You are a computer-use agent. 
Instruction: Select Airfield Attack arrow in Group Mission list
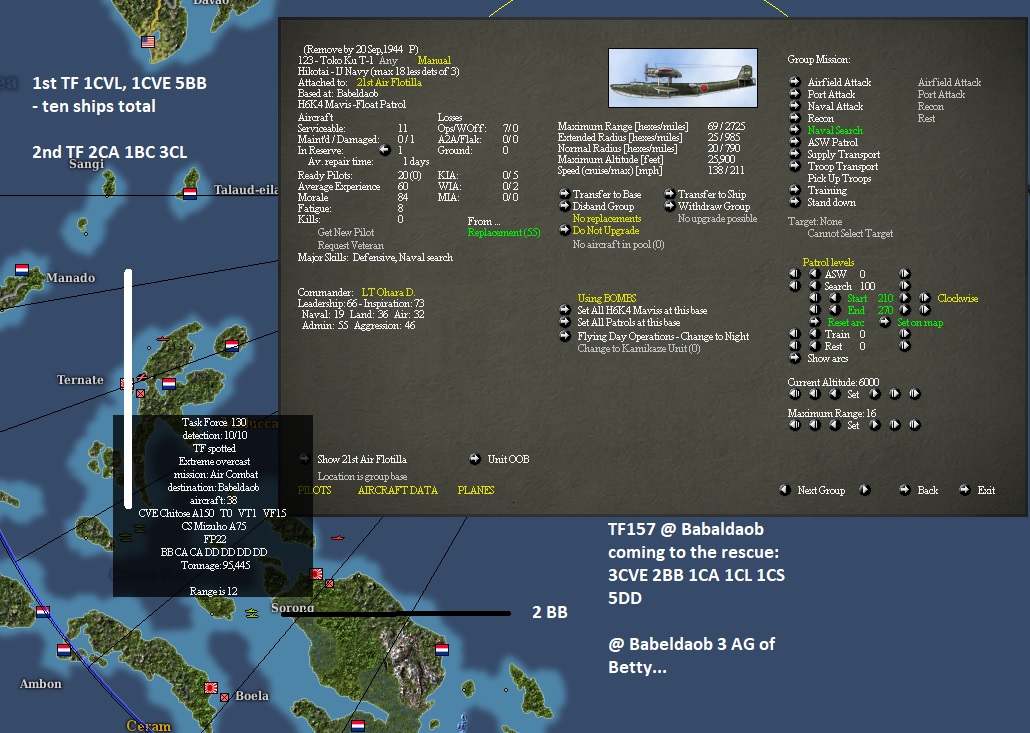[795, 81]
